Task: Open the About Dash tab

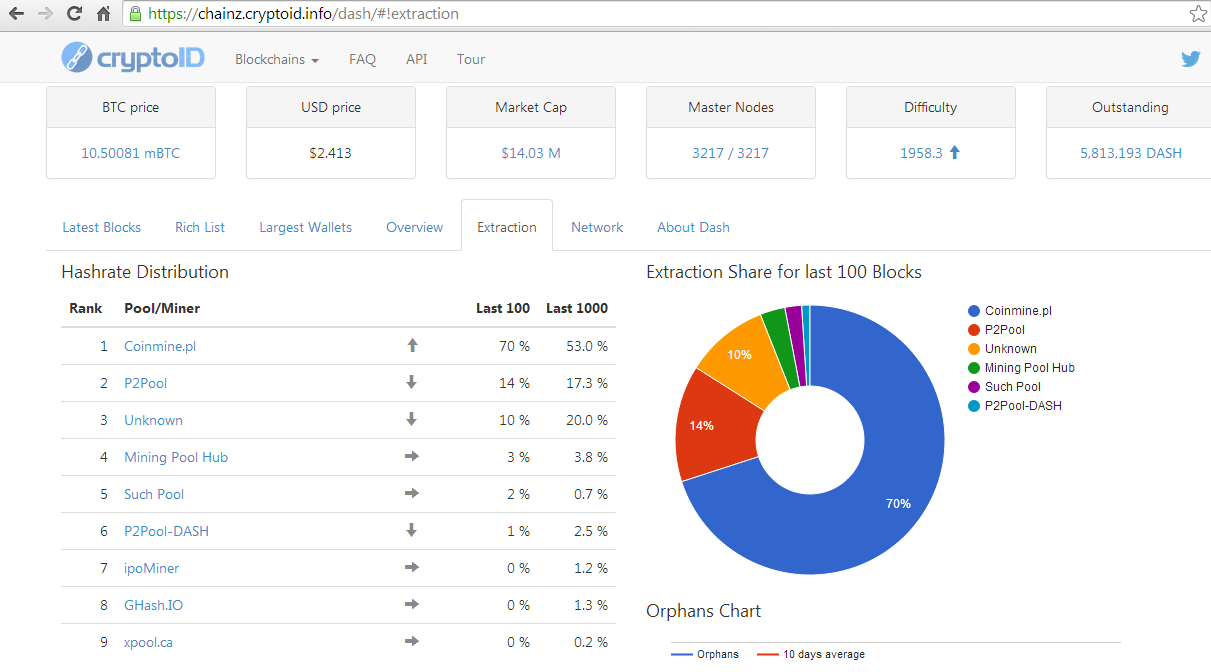Action: point(693,227)
